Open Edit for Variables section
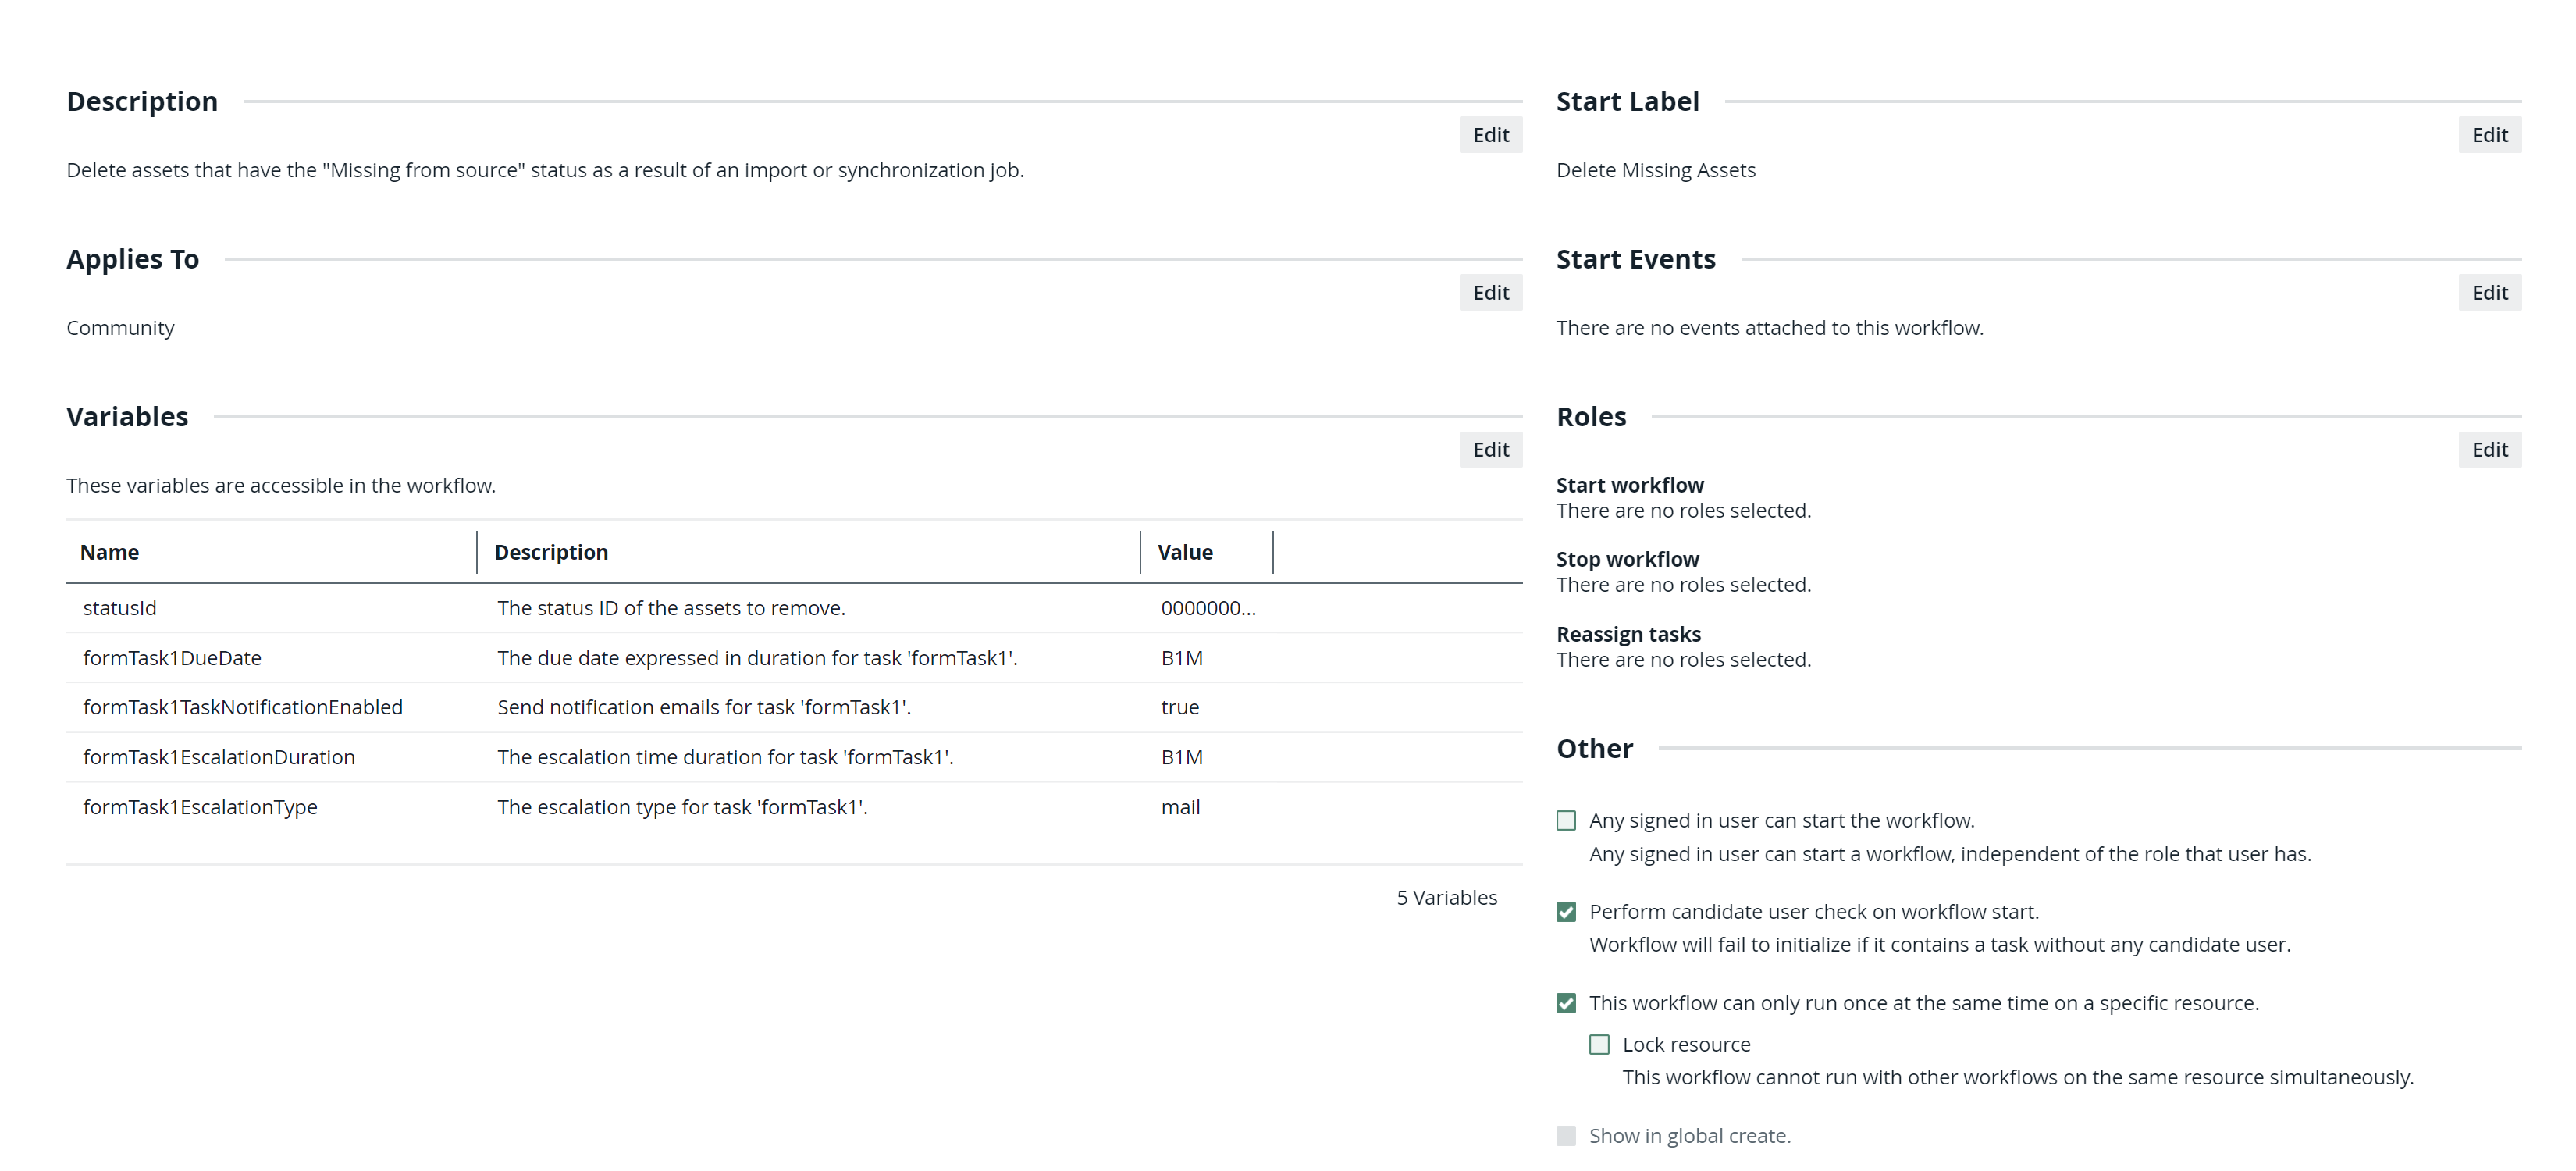This screenshot has width=2576, height=1171. point(1490,450)
